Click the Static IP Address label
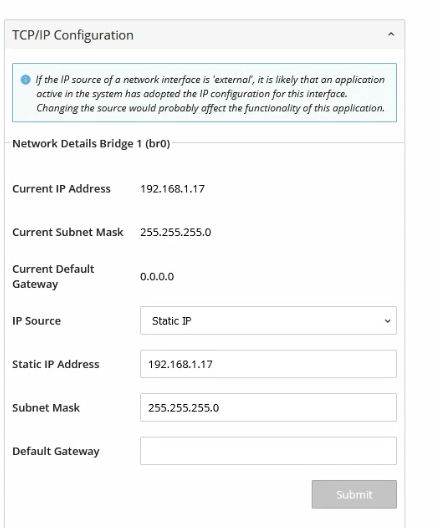Screen dimensions: 435x528 tap(56, 364)
